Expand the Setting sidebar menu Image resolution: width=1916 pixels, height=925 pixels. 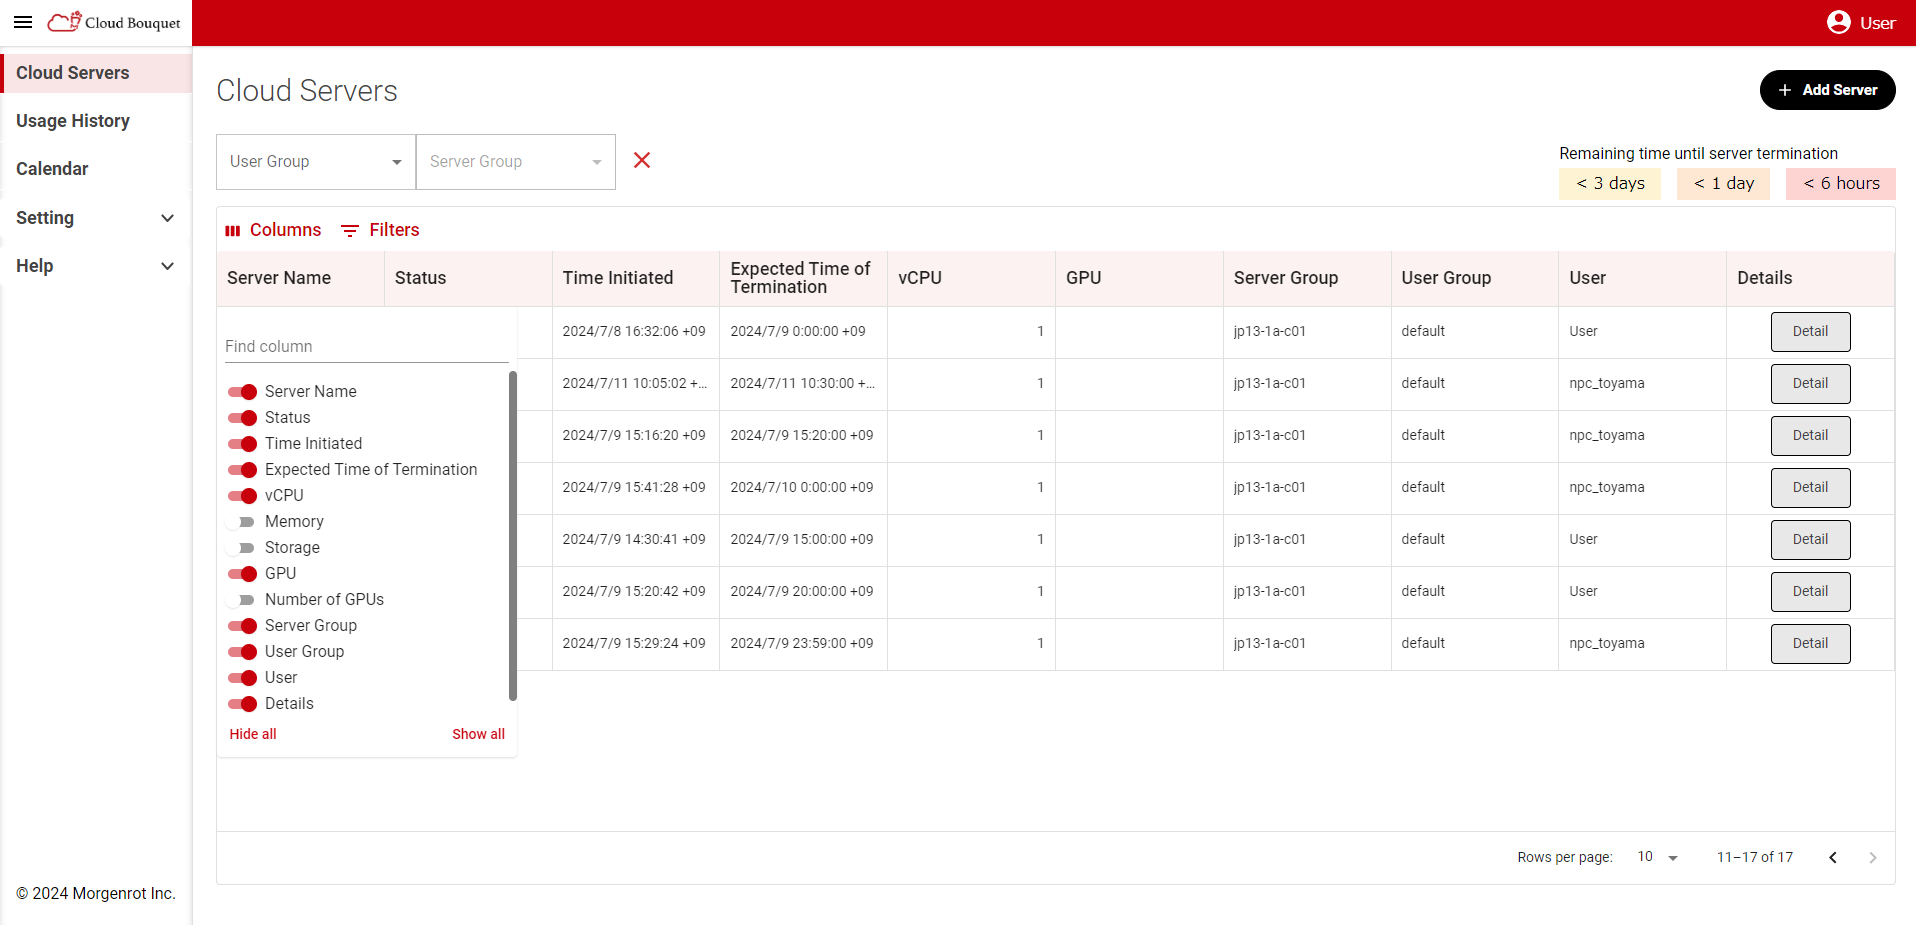pos(96,218)
